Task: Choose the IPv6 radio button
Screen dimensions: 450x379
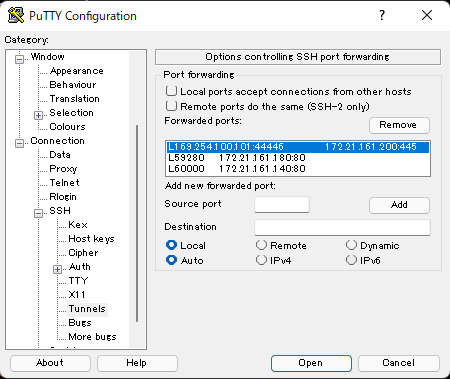Action: point(351,260)
